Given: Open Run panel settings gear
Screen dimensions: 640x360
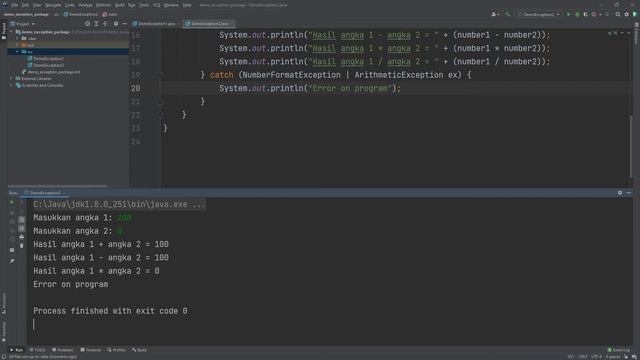Looking at the screenshot, I should click(620, 193).
